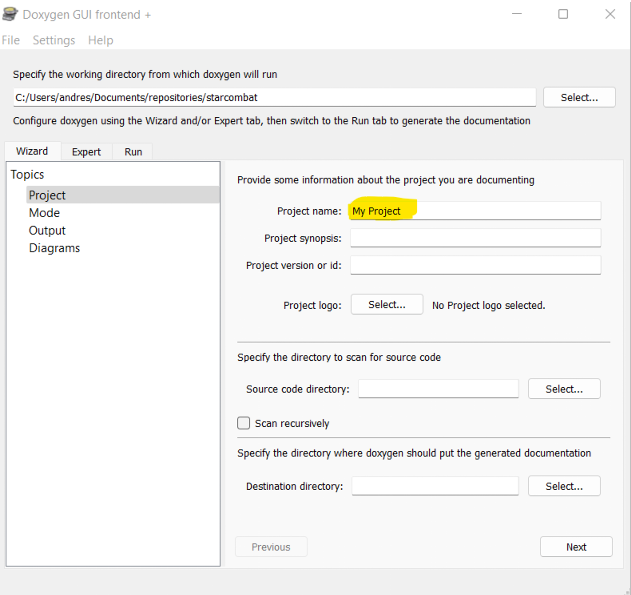Click the Project version or id field
Image resolution: width=631 pixels, height=595 pixels.
click(475, 265)
